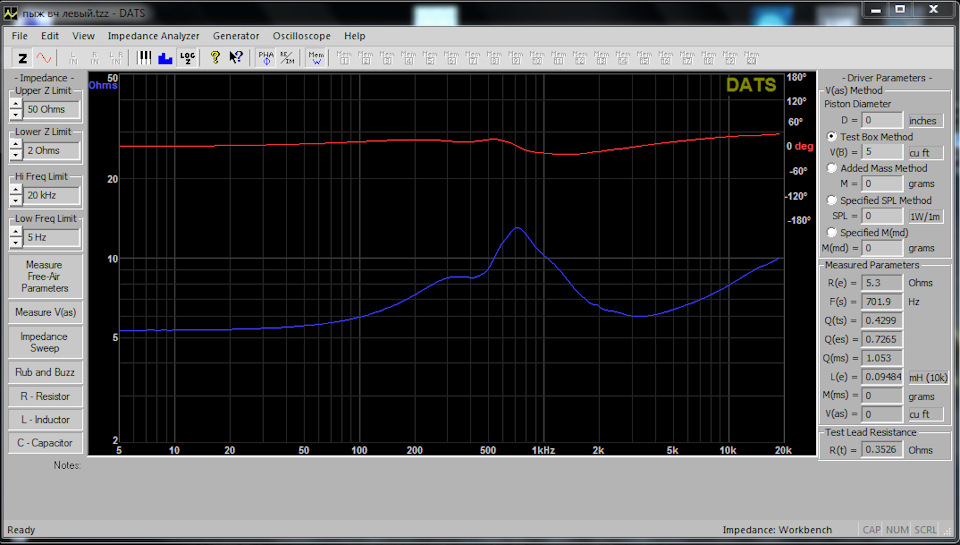
Task: Select the Mem 20 memory slot icon
Action: [x=751, y=58]
